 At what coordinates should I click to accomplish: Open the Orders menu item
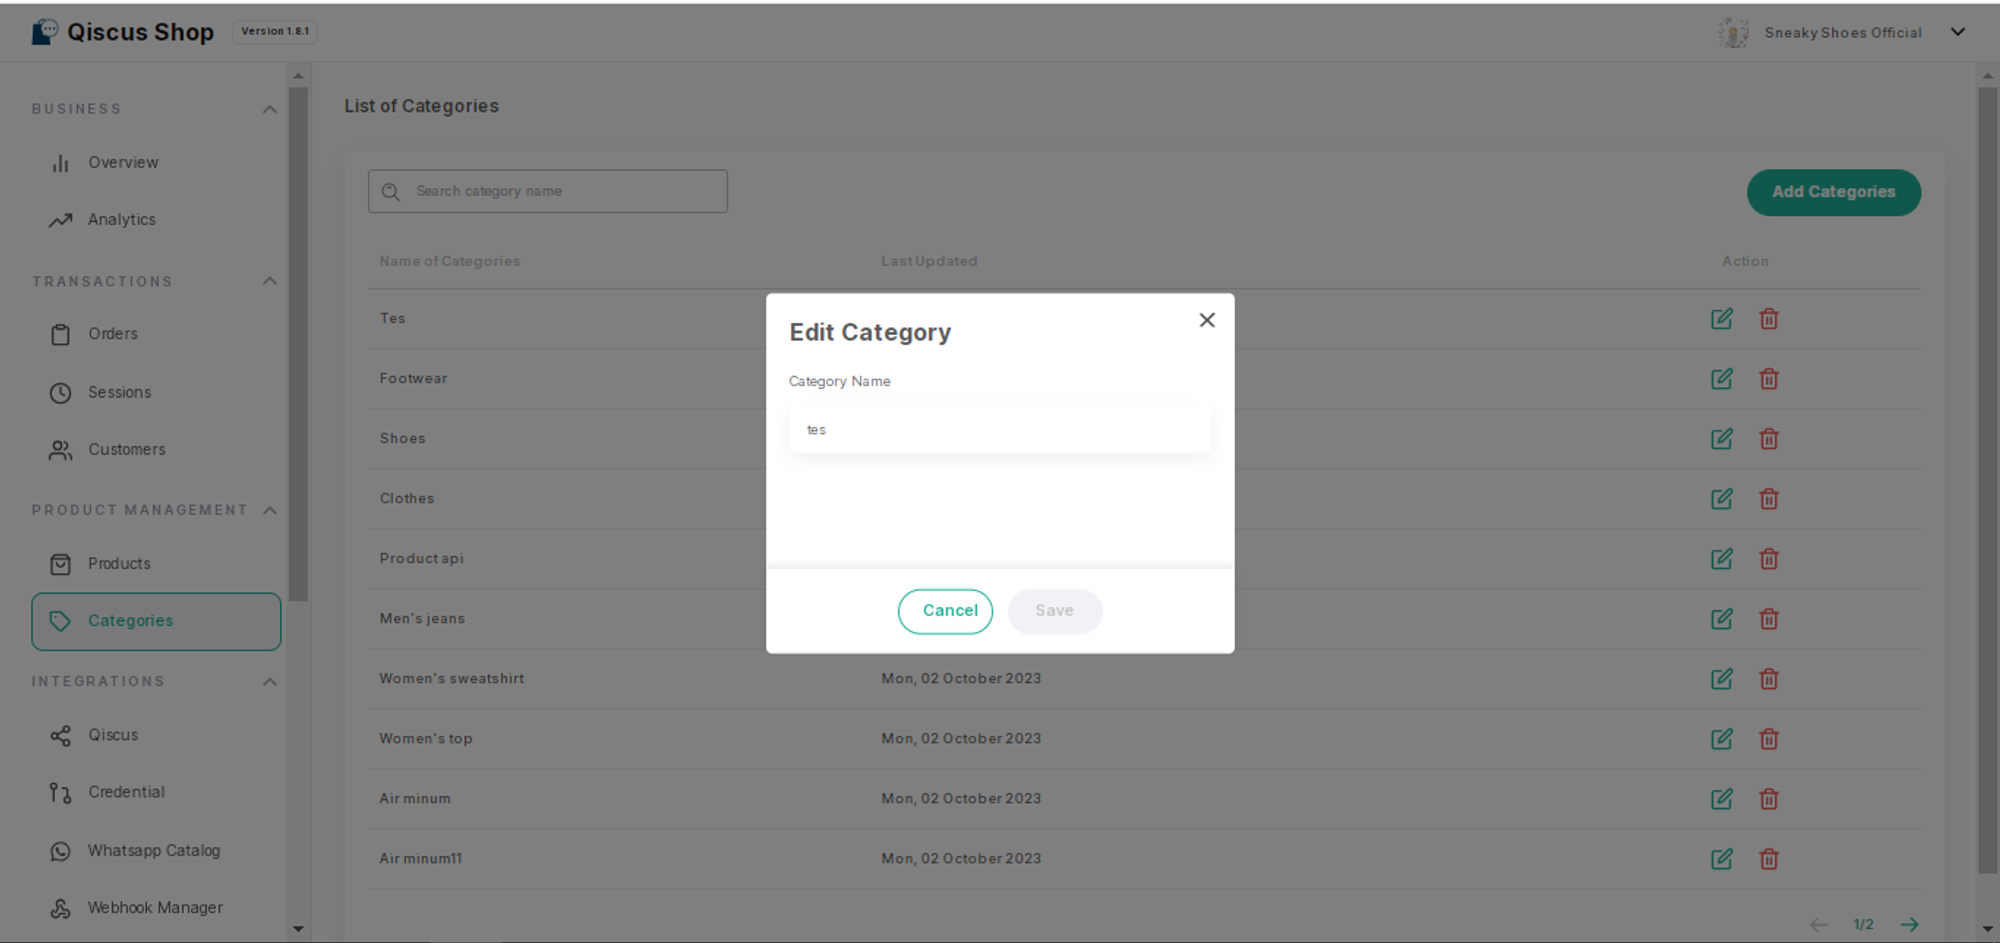(x=112, y=334)
